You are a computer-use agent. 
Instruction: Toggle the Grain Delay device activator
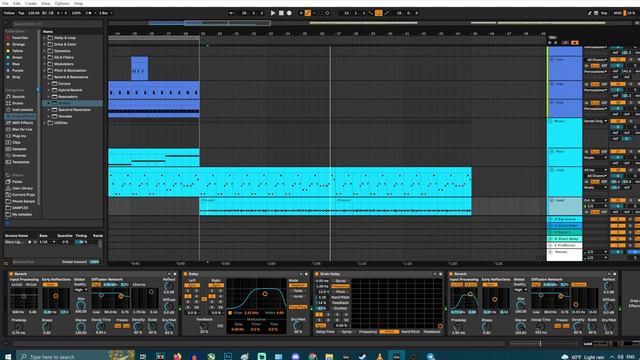317,274
